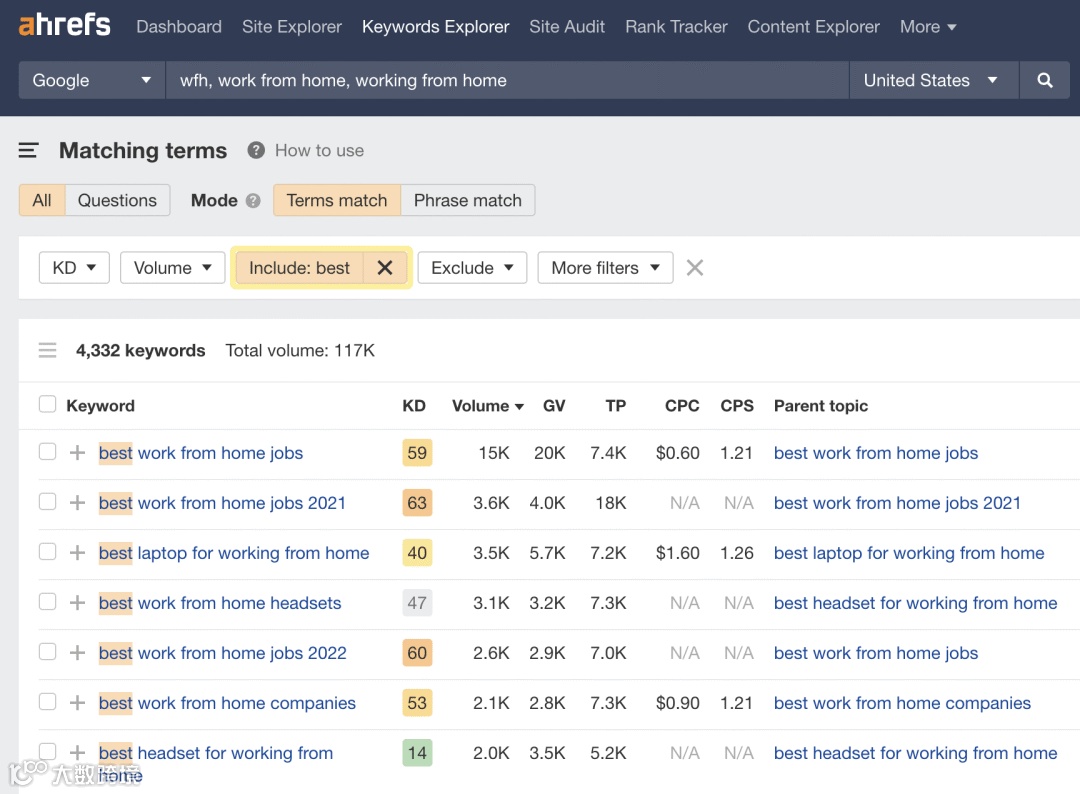
Task: Check the best headset for working from row
Action: tap(48, 751)
